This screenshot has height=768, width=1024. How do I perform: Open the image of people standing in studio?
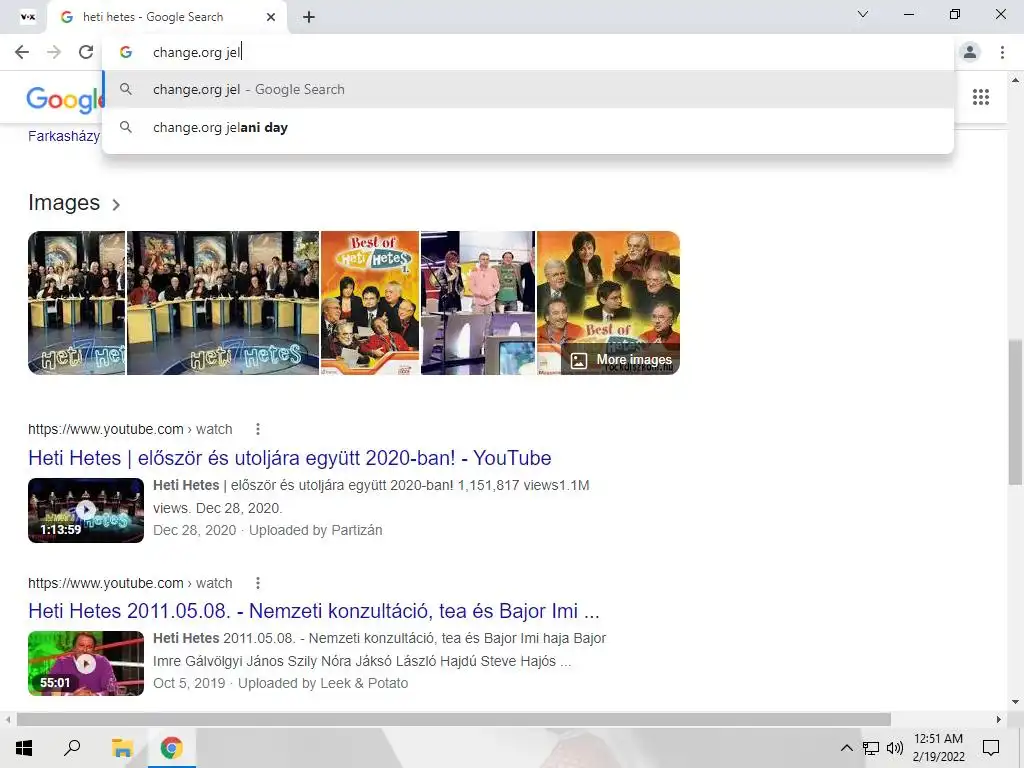coord(477,302)
